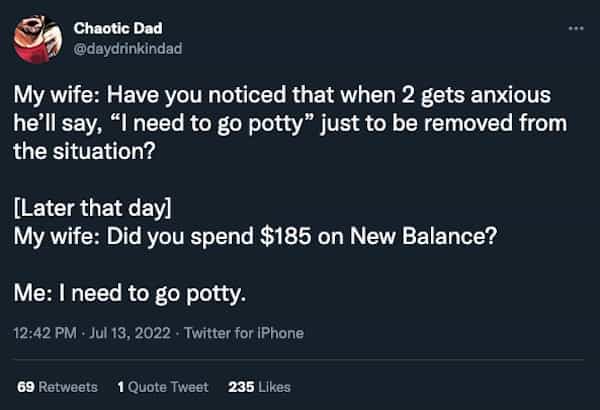Select the Jul 13, 2022 date

click(128, 333)
